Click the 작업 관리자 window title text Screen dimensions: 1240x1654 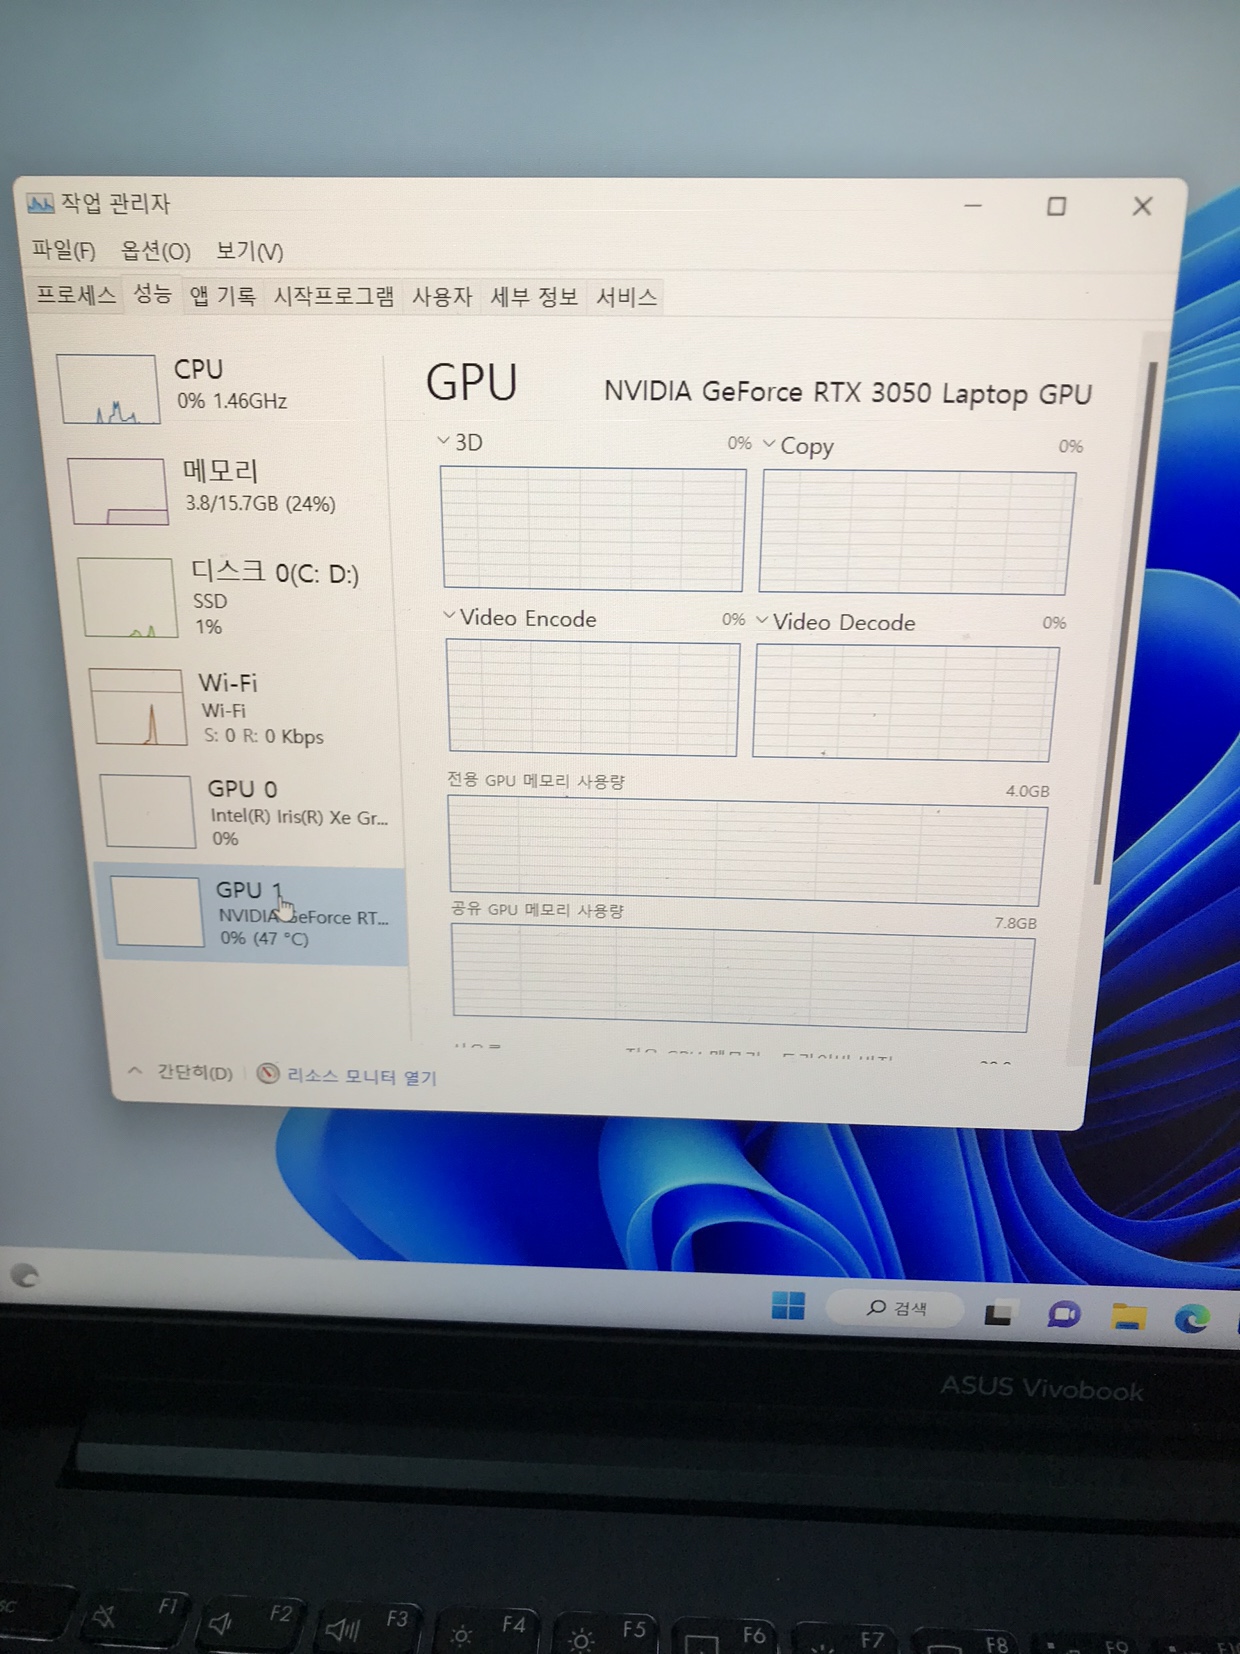(115, 204)
